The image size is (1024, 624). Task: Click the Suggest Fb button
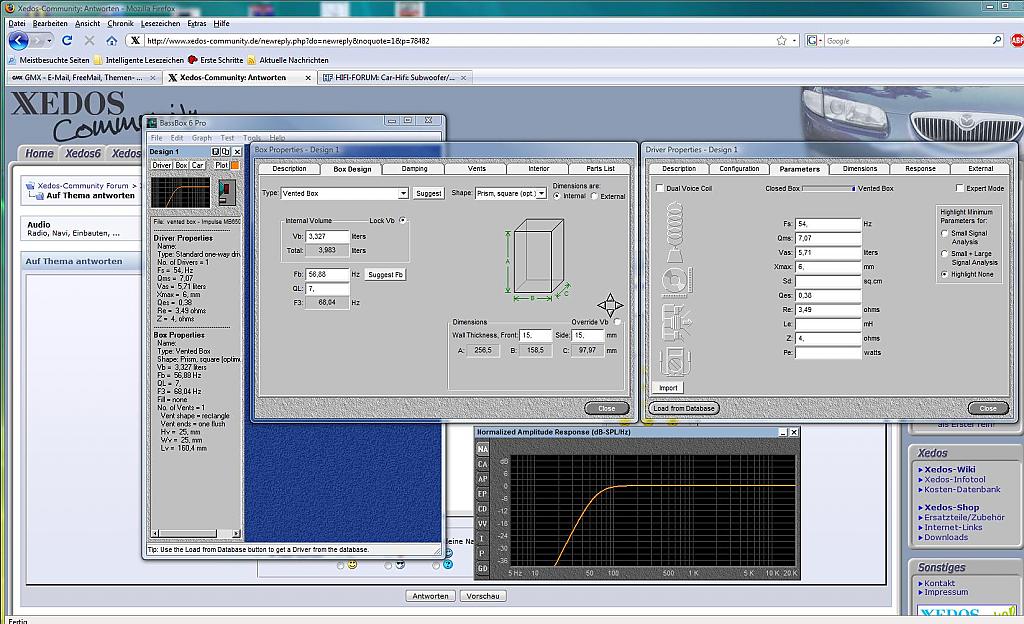pyautogui.click(x=385, y=274)
